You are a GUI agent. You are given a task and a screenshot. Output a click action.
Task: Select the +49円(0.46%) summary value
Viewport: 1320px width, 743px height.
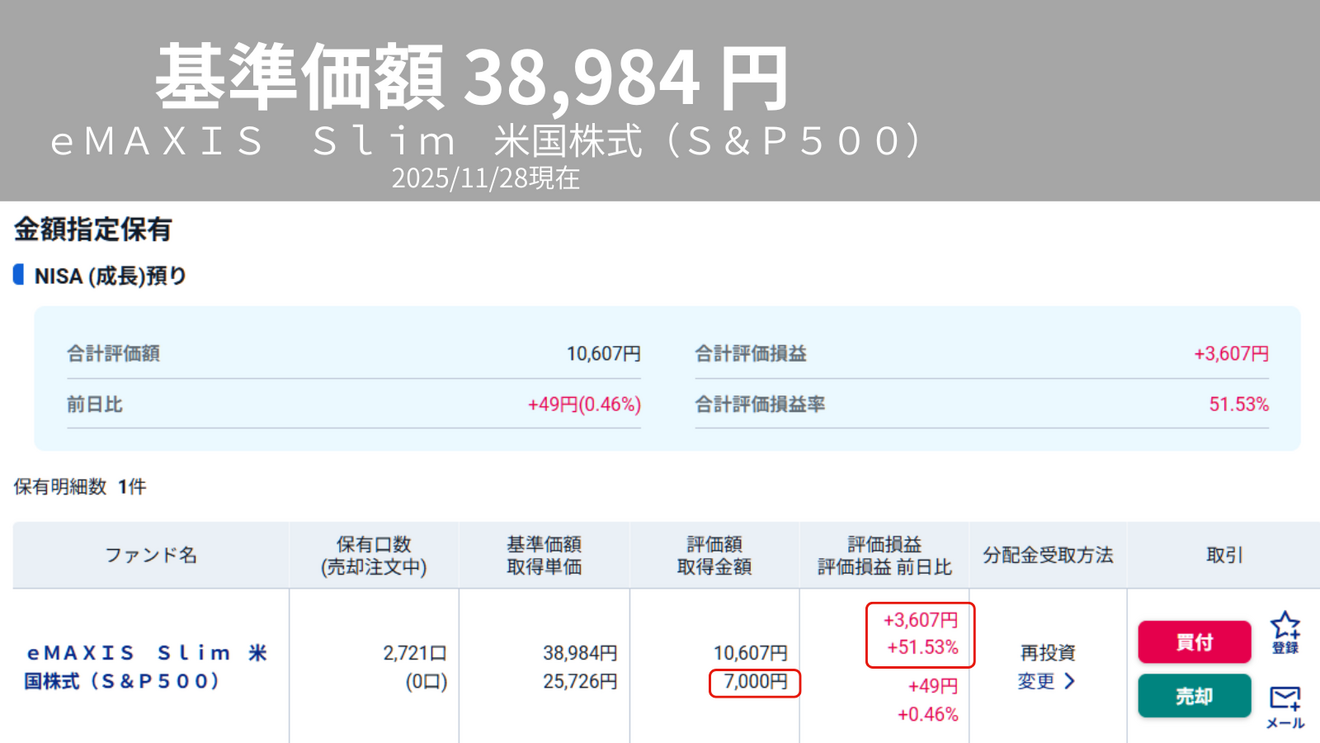584,405
